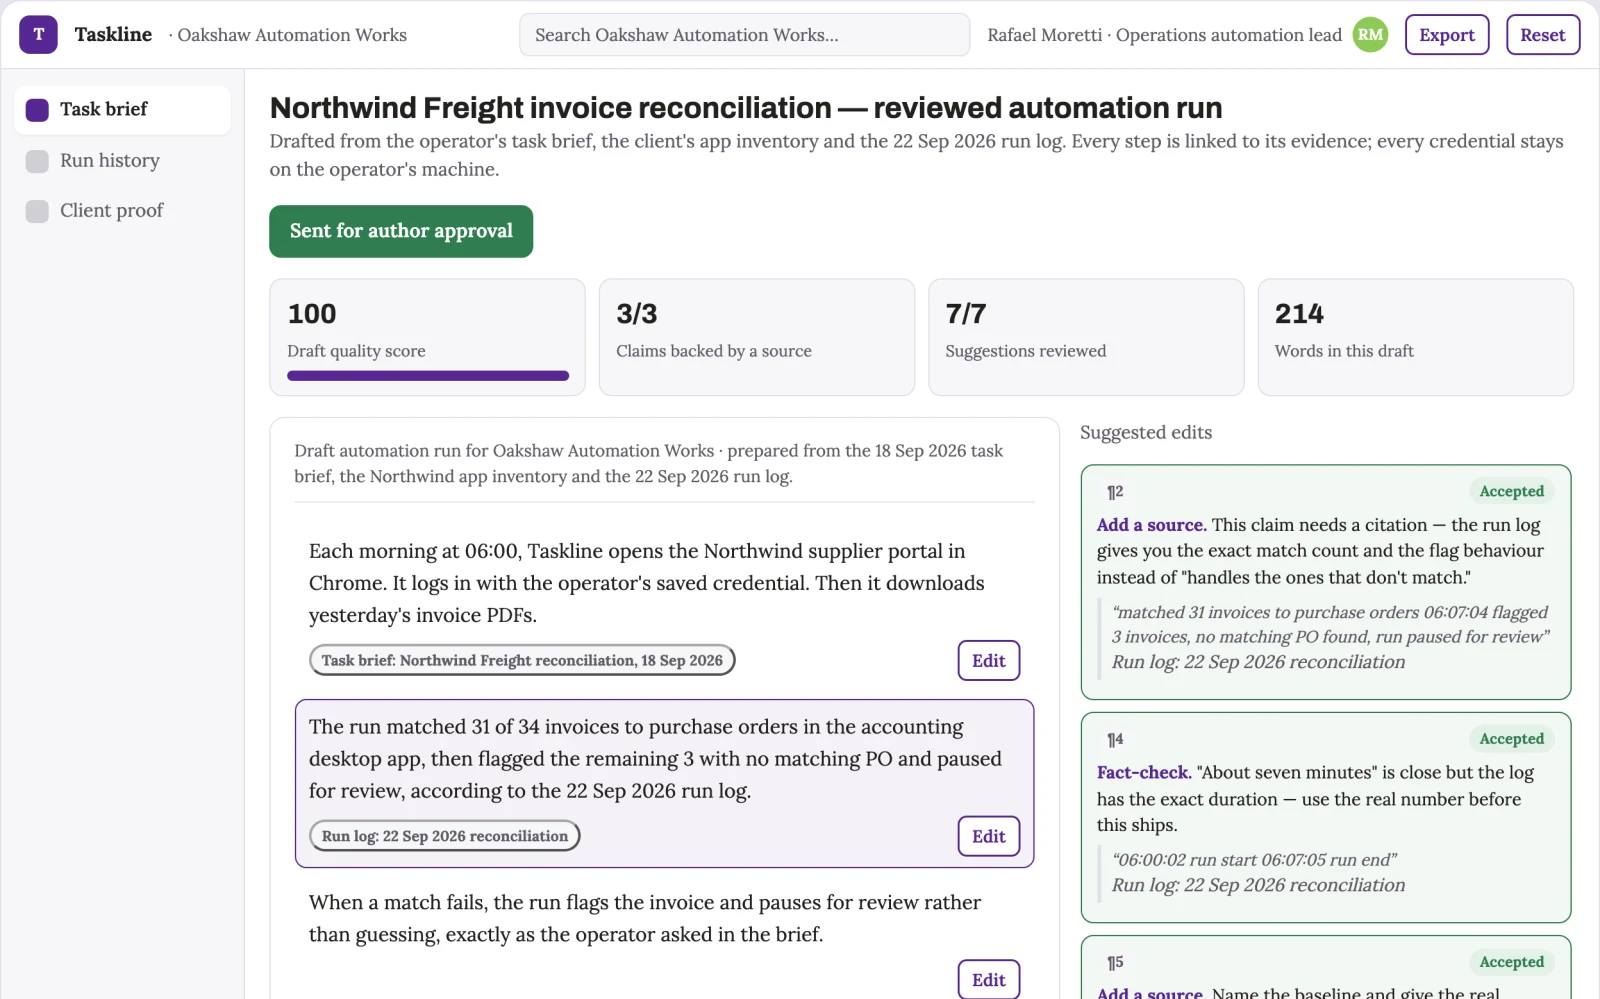Click Sent for author approval button
The height and width of the screenshot is (999, 1600).
[401, 231]
